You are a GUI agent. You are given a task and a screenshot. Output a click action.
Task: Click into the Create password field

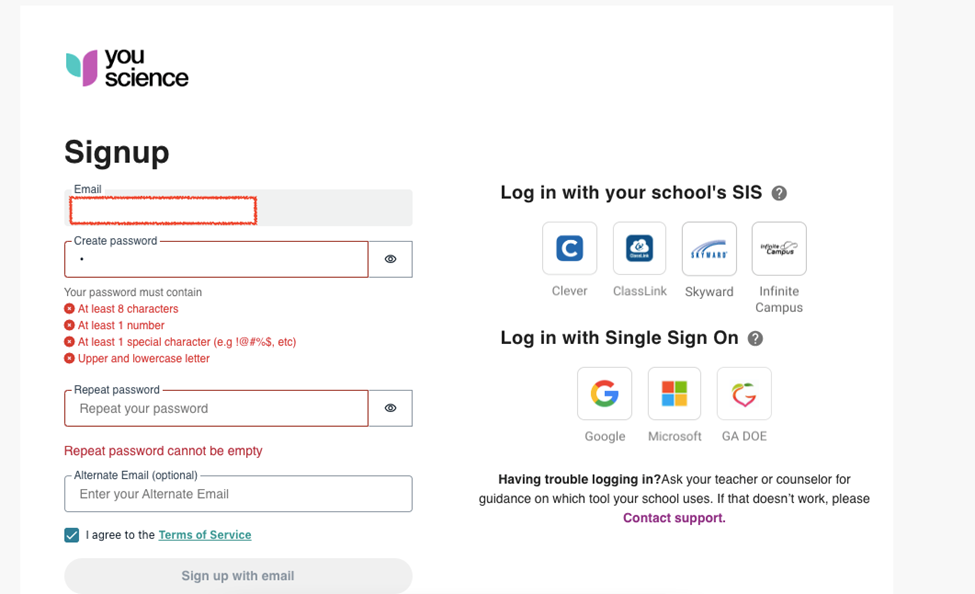coord(216,260)
